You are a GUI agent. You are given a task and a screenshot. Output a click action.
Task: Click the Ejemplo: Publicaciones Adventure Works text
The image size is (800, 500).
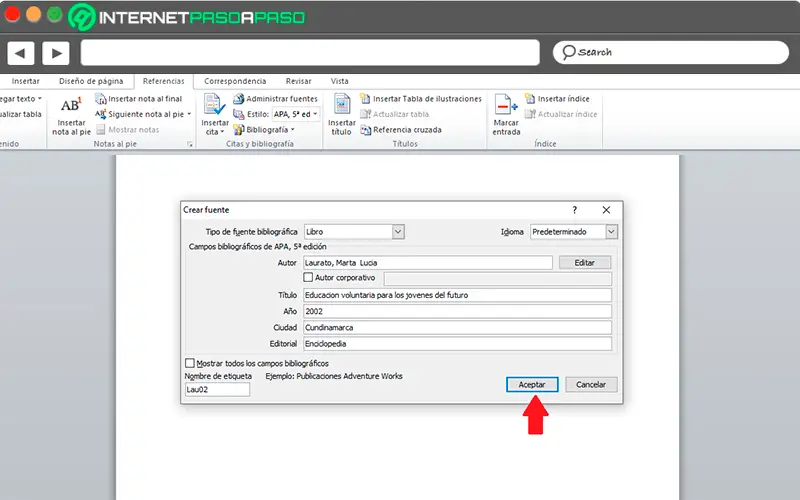tap(334, 376)
